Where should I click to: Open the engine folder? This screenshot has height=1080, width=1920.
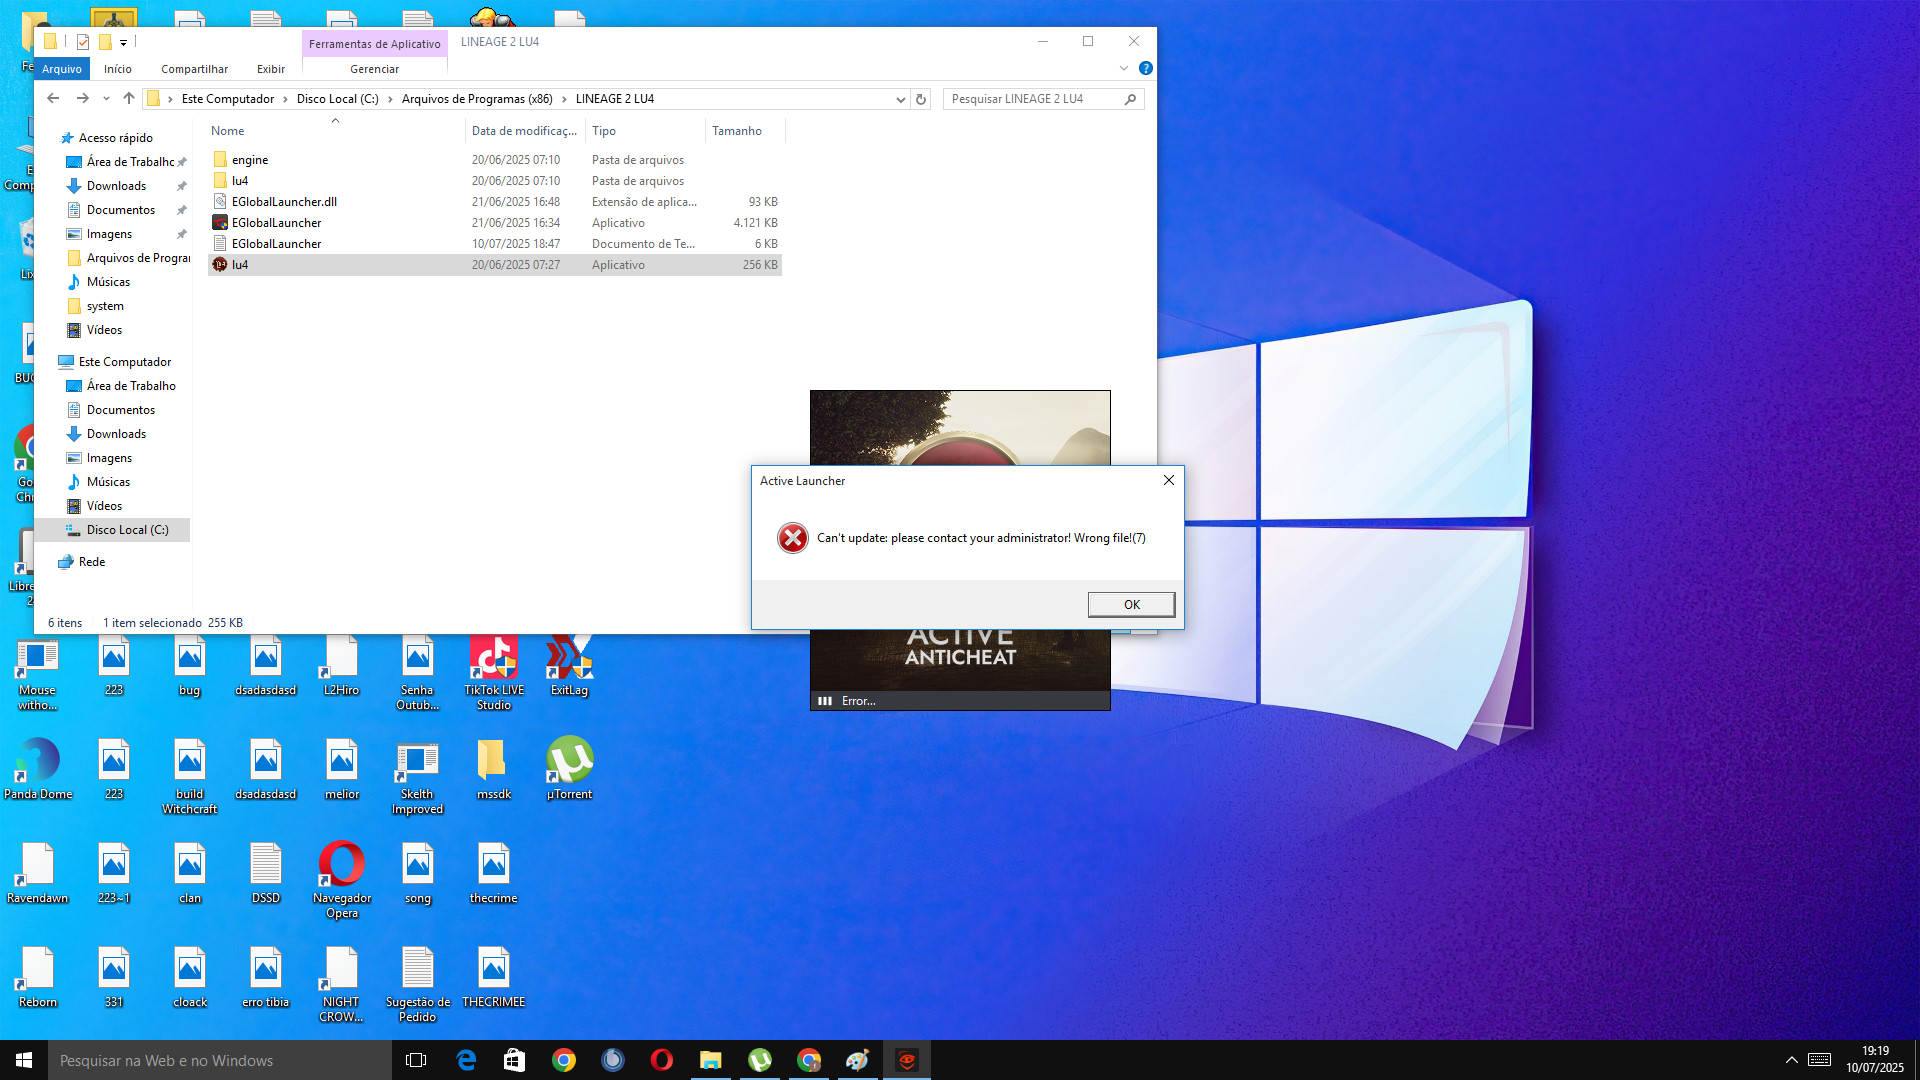[249, 160]
